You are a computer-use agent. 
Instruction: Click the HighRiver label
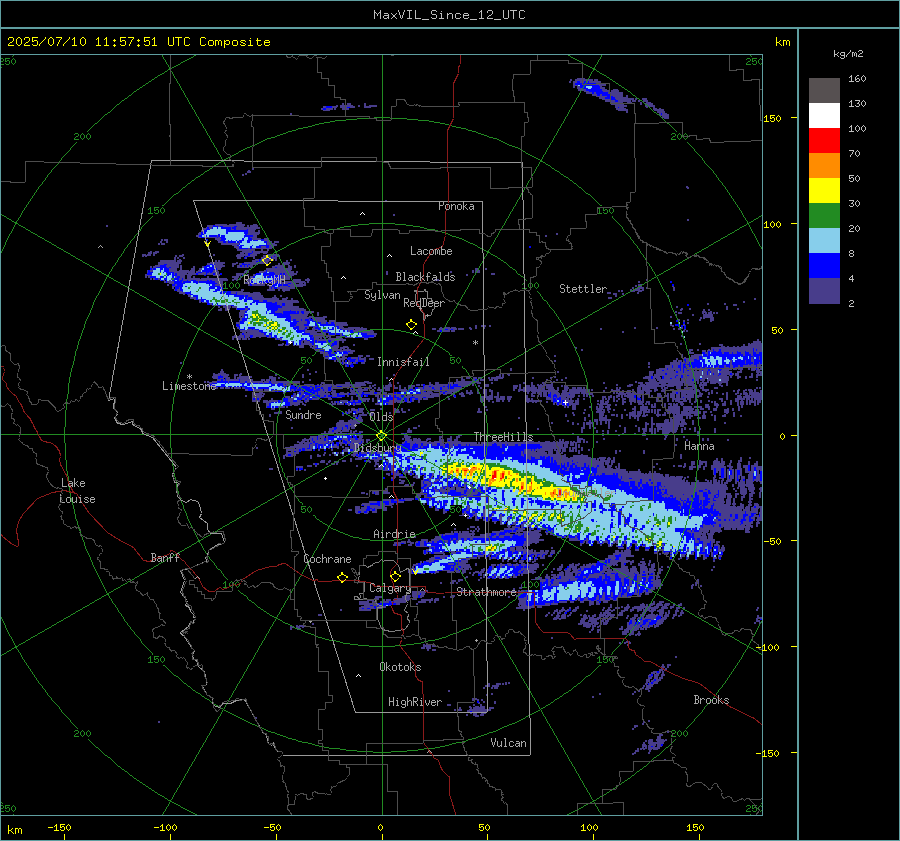415,702
